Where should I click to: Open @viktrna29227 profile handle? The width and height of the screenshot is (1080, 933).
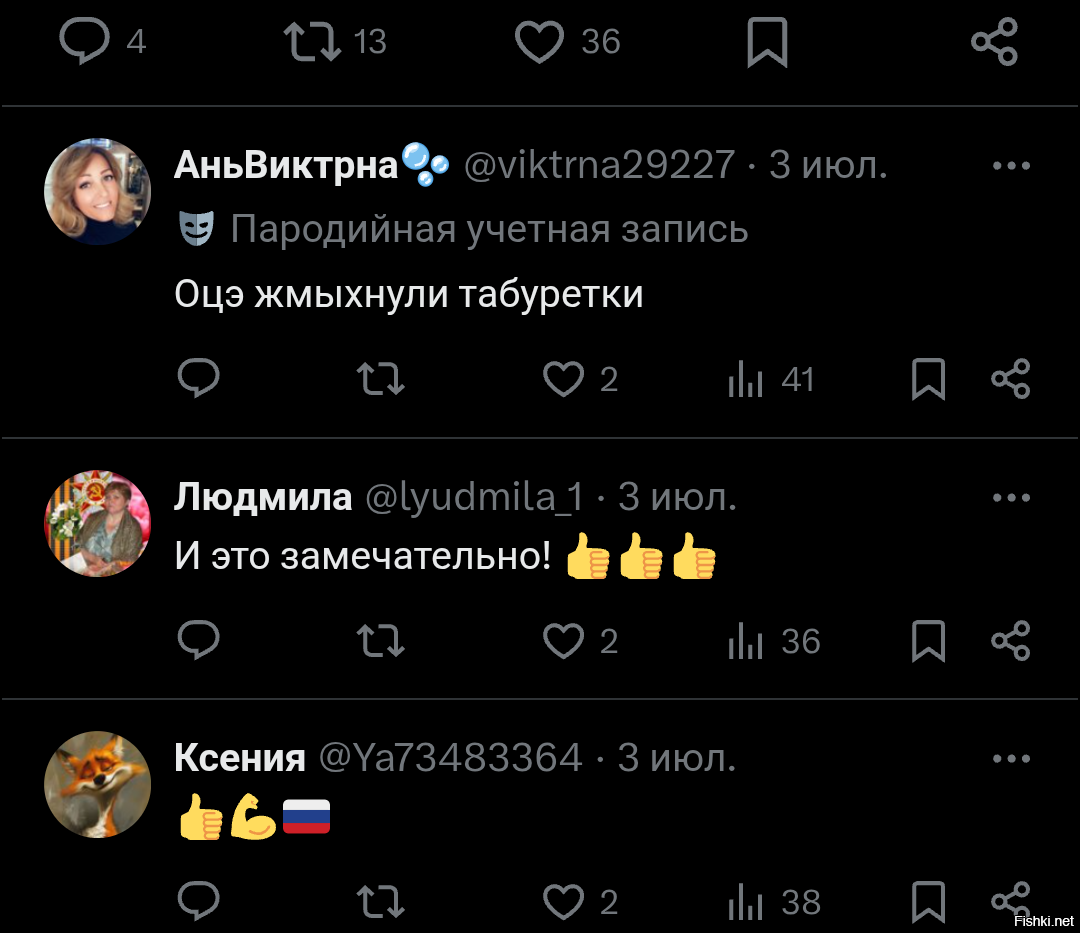[599, 165]
